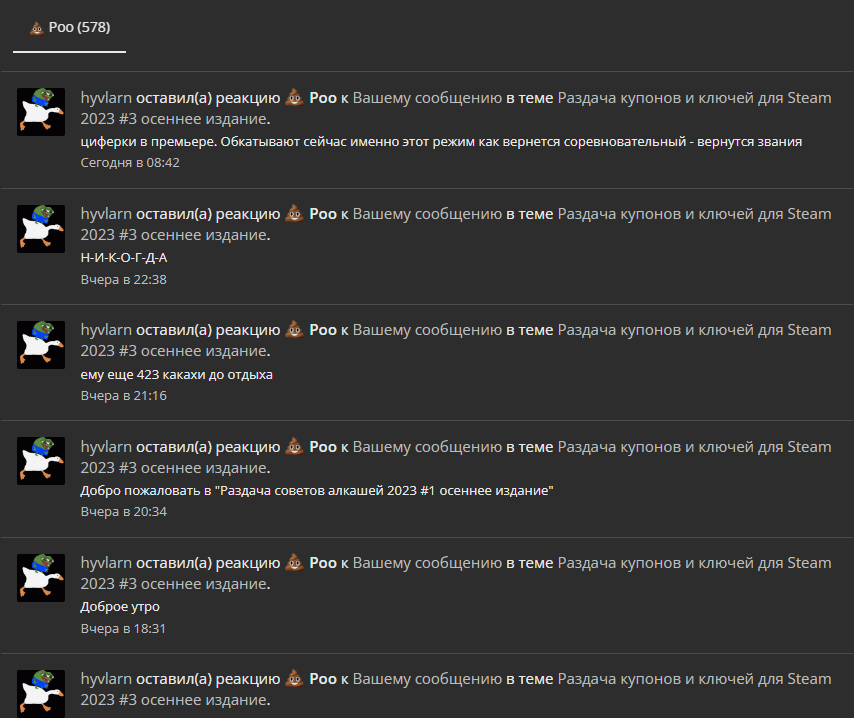
Task: Click the poo emoji in the Poo tab
Action: pyautogui.click(x=36, y=28)
